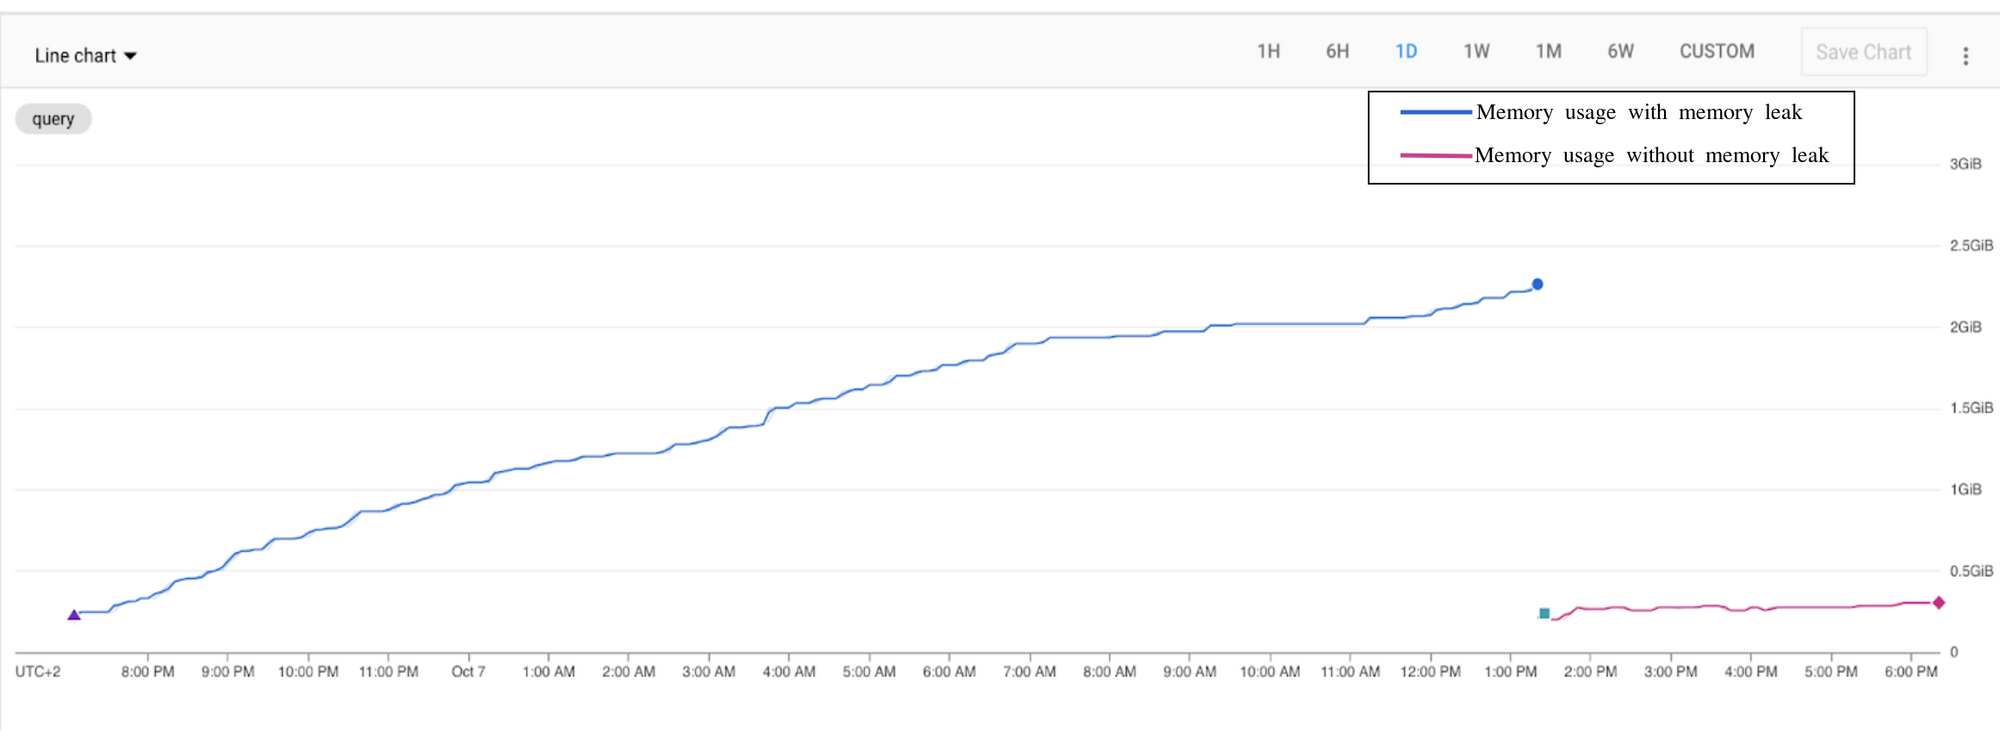Click the query chip label

tap(53, 119)
